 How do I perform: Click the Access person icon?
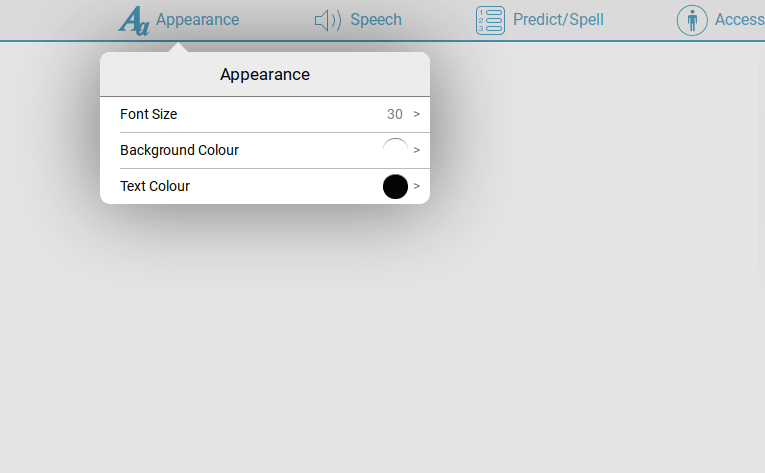click(692, 20)
